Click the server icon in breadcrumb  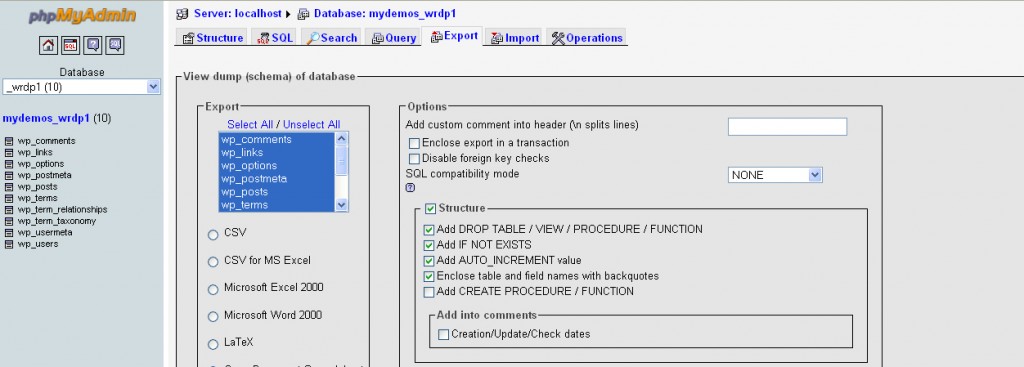pos(182,14)
